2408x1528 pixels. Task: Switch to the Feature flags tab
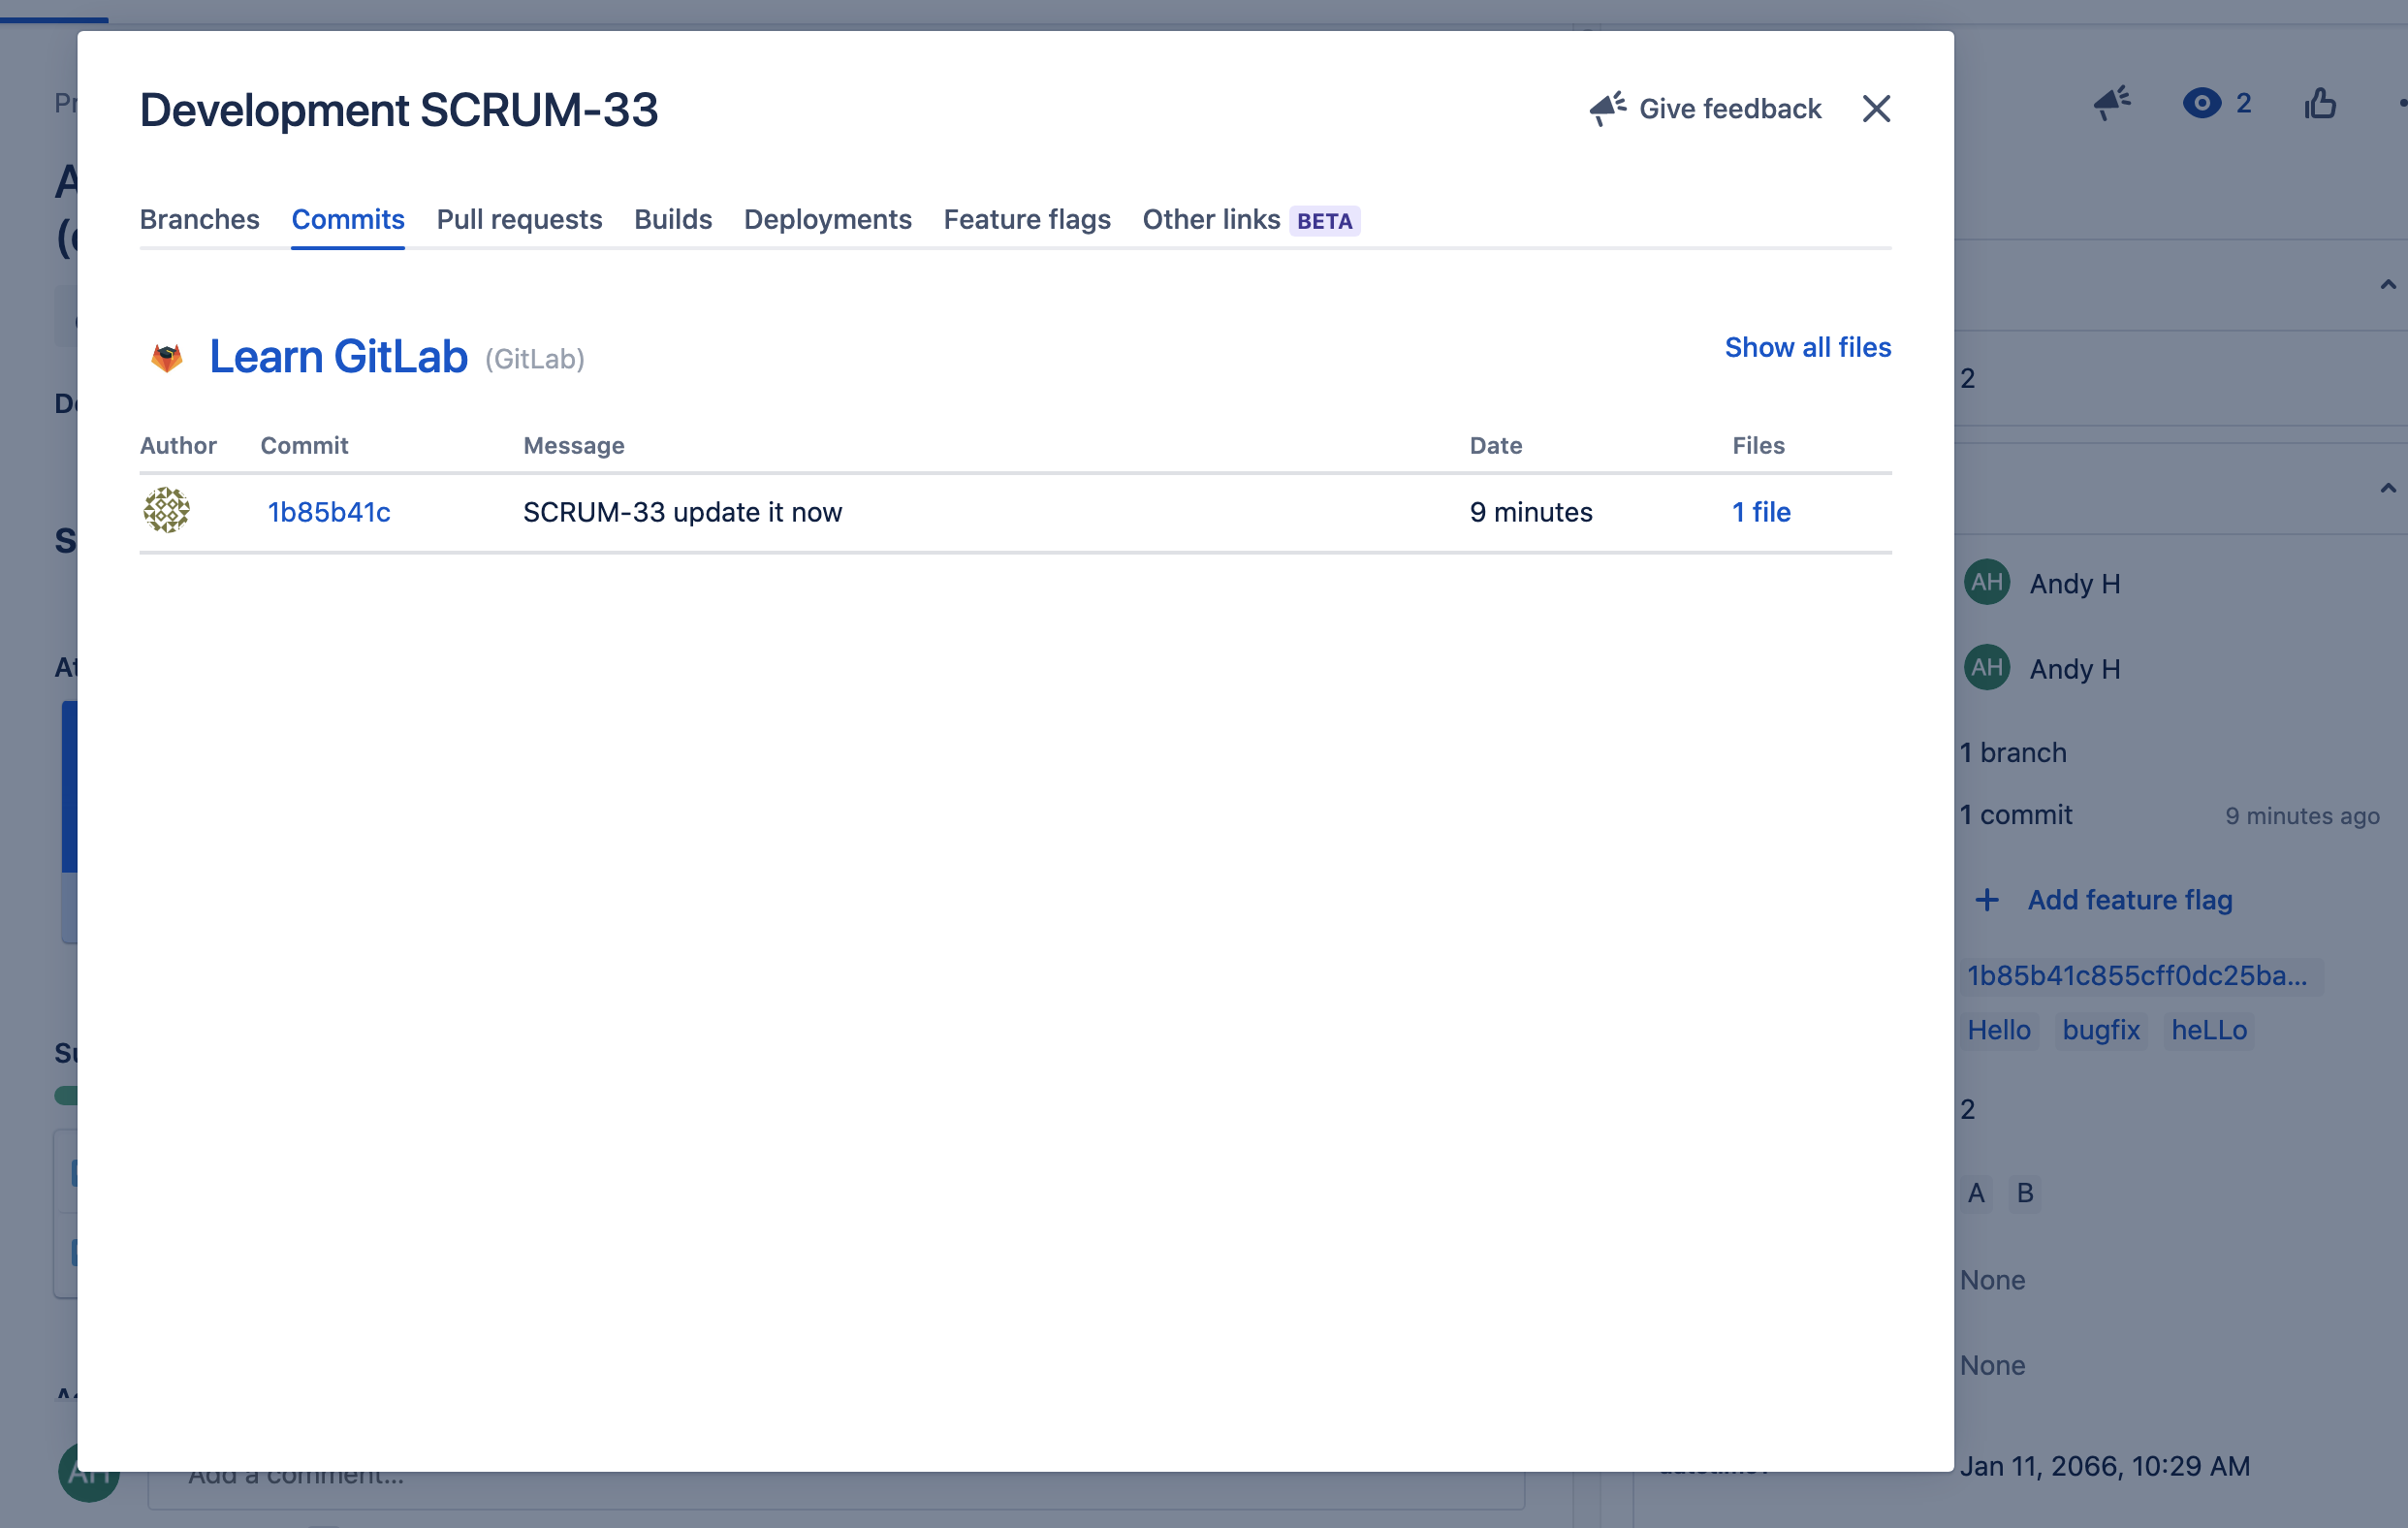click(x=1027, y=219)
